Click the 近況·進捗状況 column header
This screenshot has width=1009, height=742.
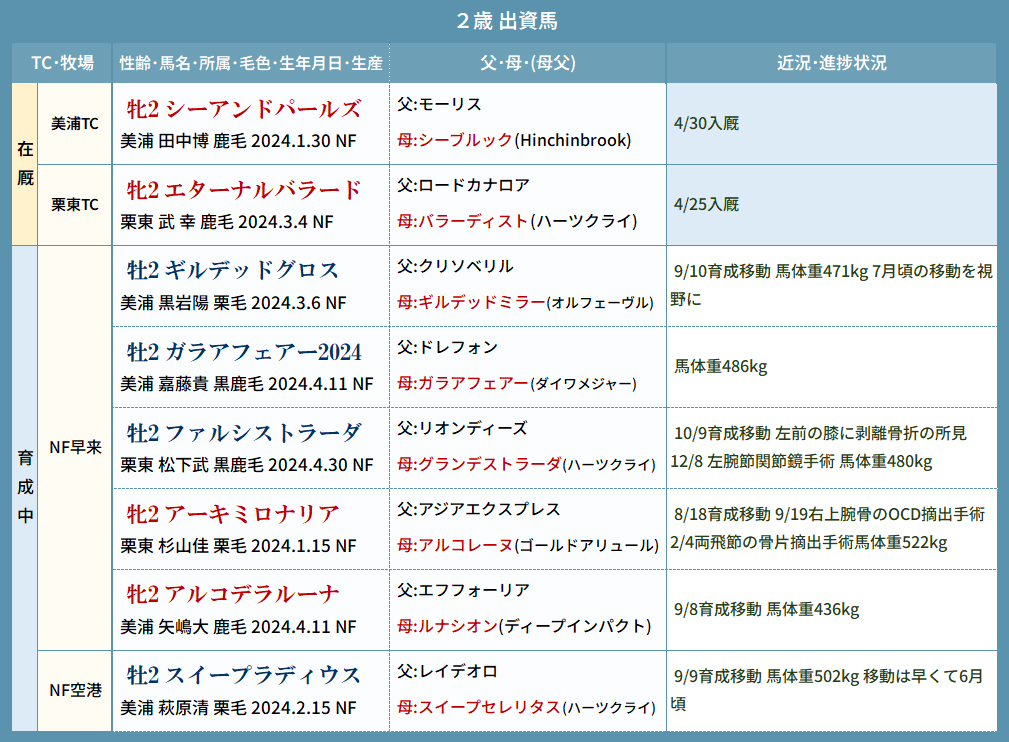pos(831,63)
